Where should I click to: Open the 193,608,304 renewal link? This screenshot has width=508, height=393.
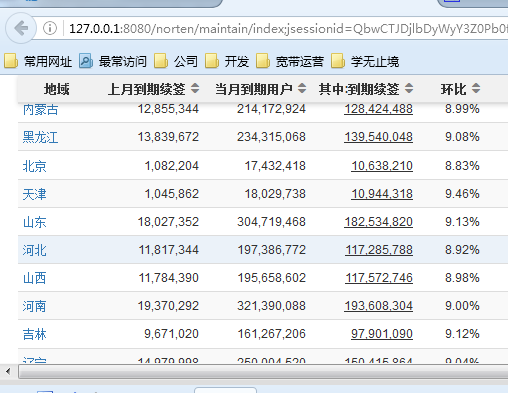click(x=378, y=306)
